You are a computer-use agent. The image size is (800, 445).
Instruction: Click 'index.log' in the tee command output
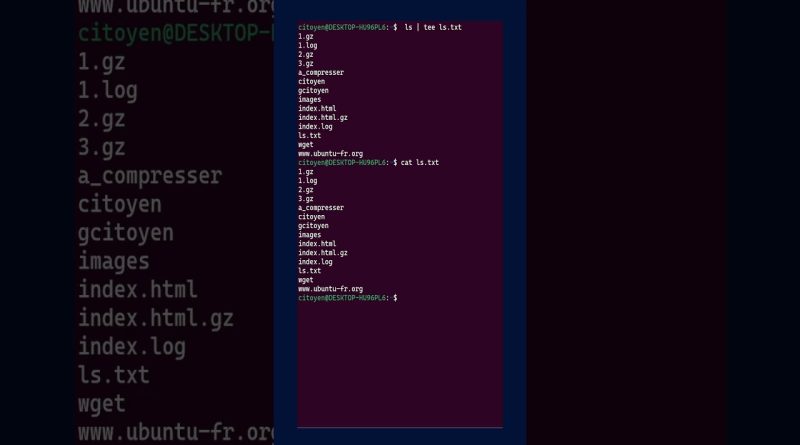[x=315, y=127]
